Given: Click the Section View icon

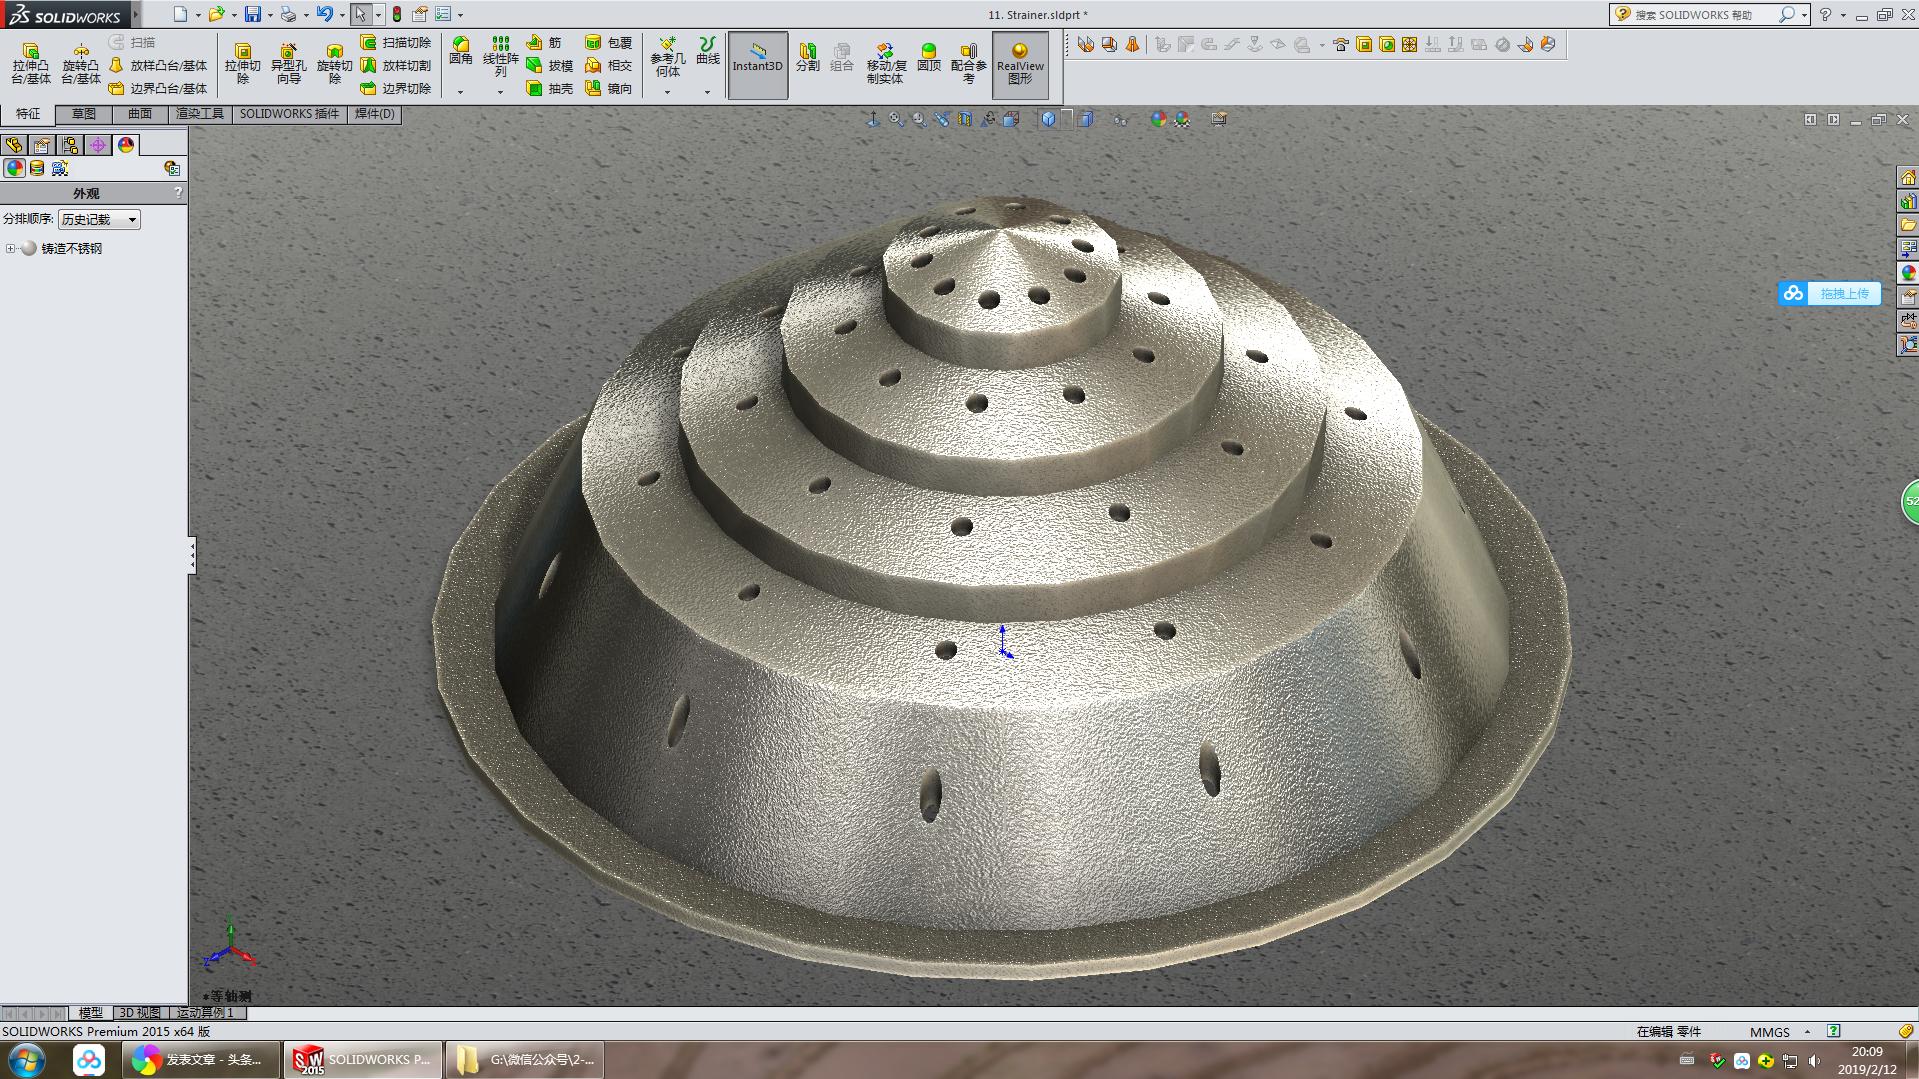Looking at the screenshot, I should click(965, 119).
